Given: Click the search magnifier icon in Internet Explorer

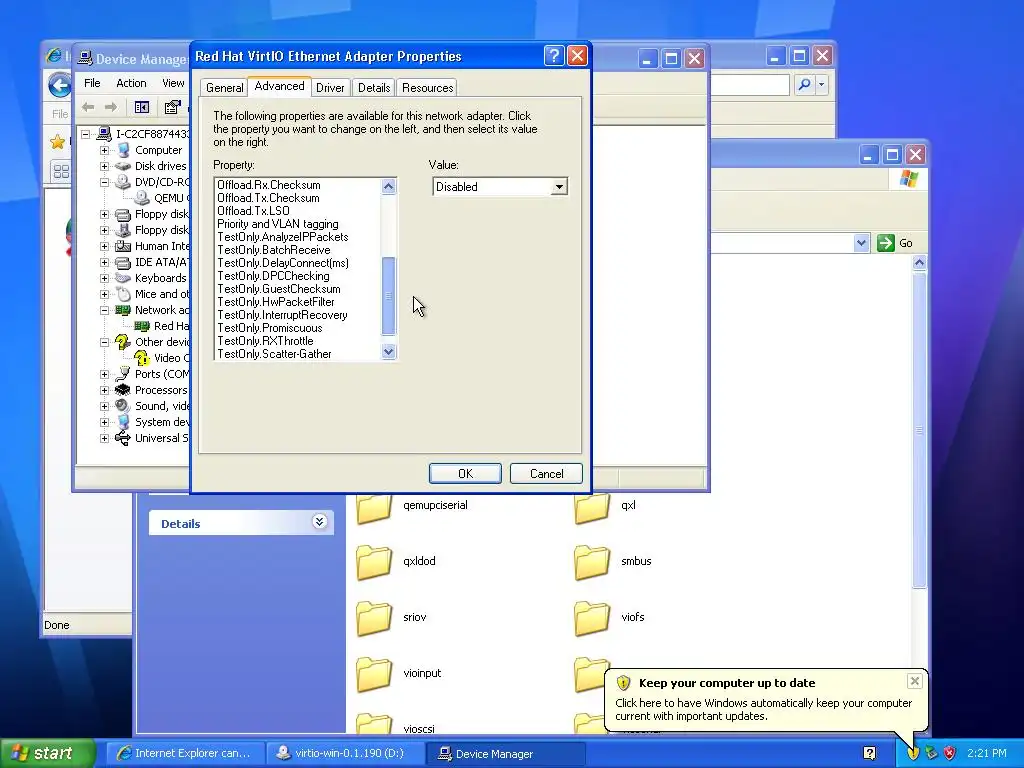Looking at the screenshot, I should [805, 84].
